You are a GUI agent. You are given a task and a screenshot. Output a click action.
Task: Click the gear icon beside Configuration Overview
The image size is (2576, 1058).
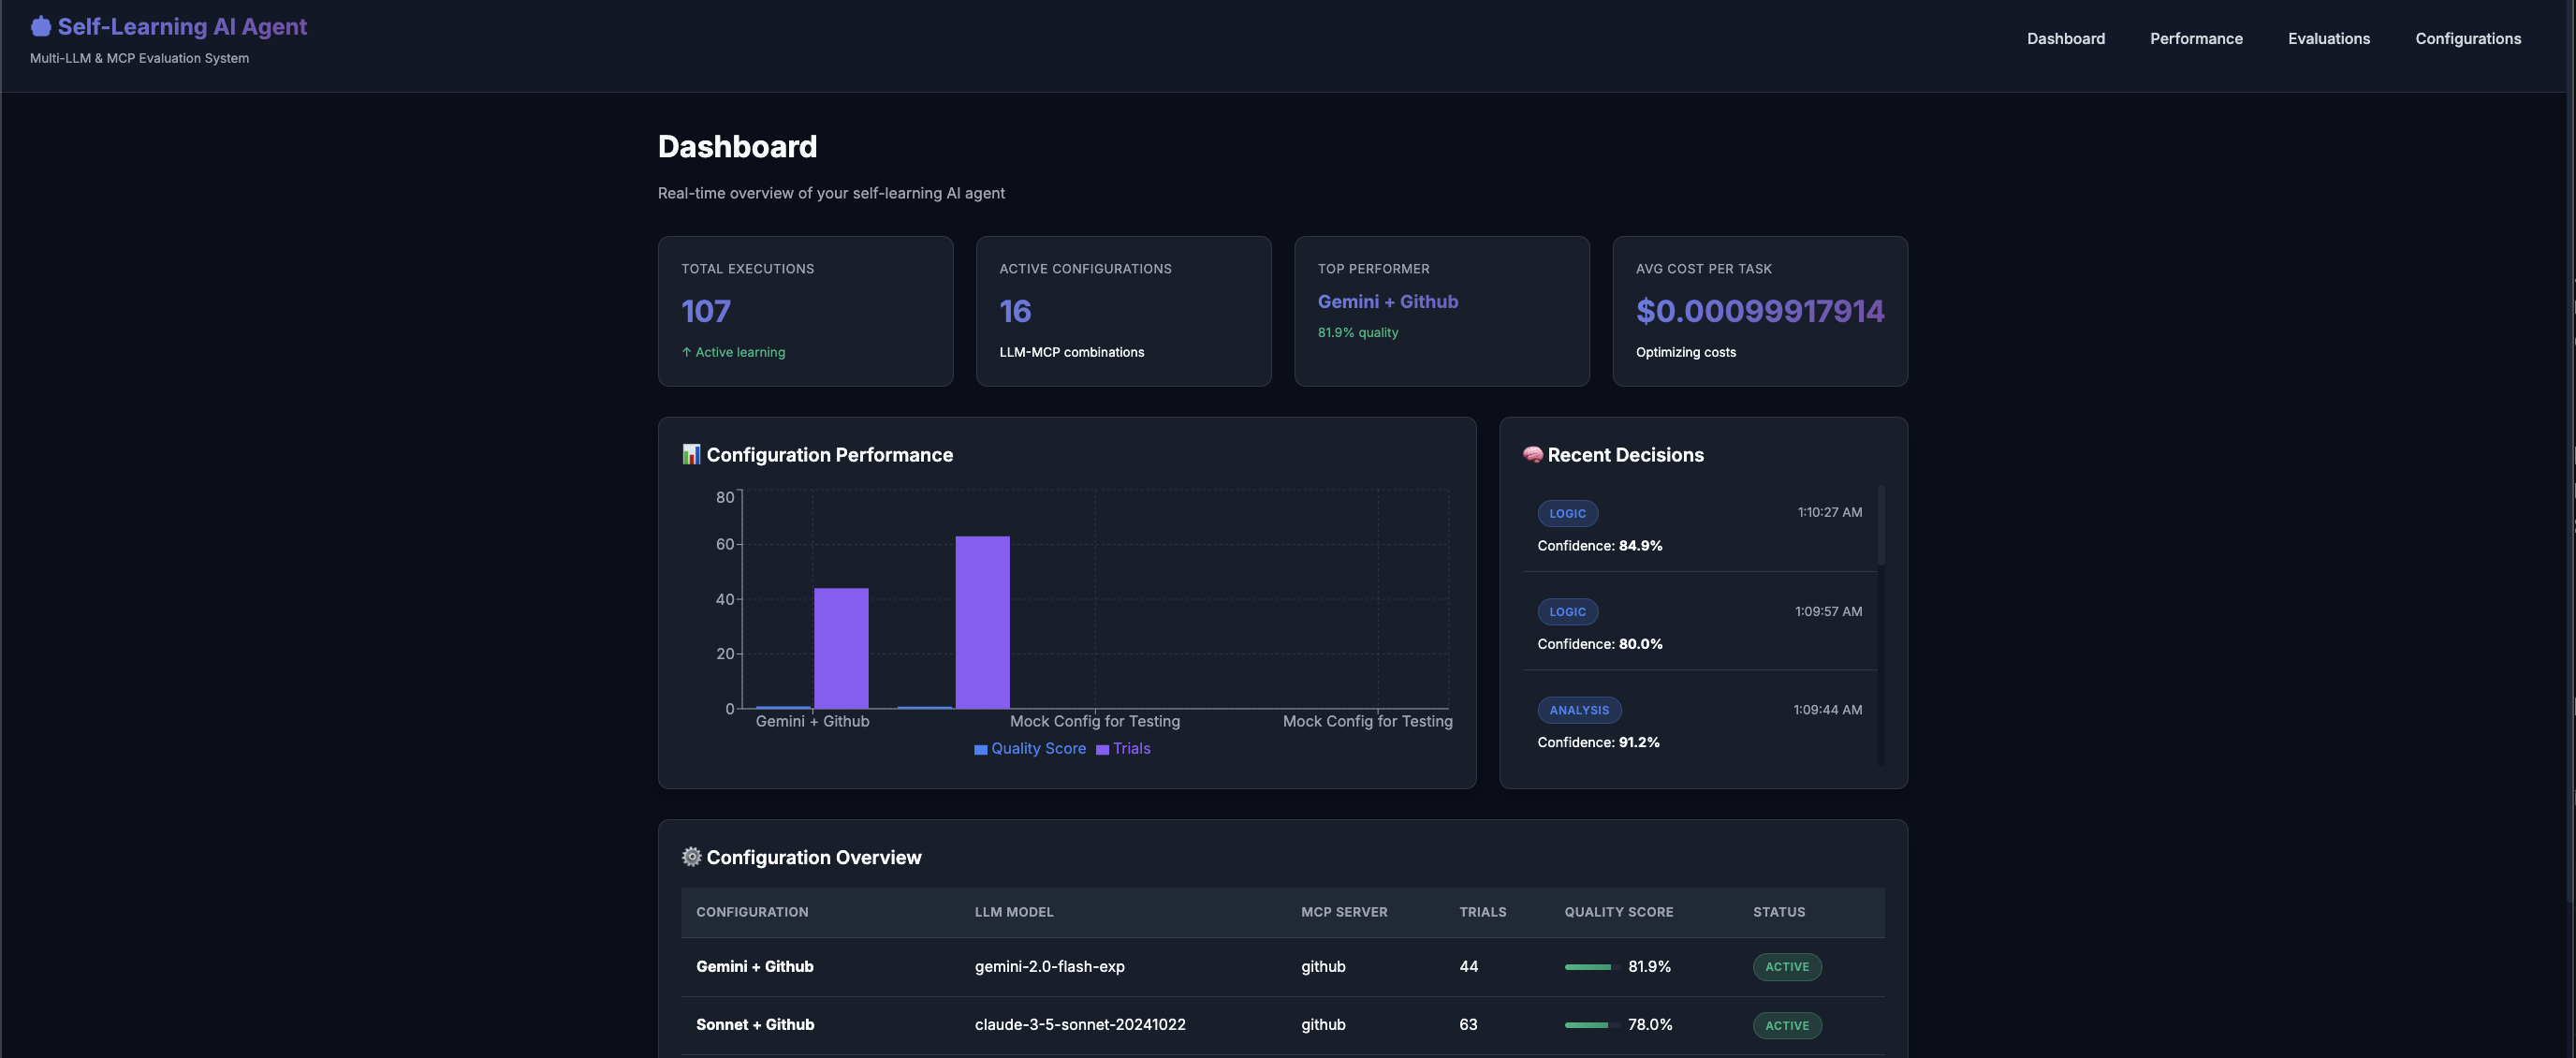691,857
